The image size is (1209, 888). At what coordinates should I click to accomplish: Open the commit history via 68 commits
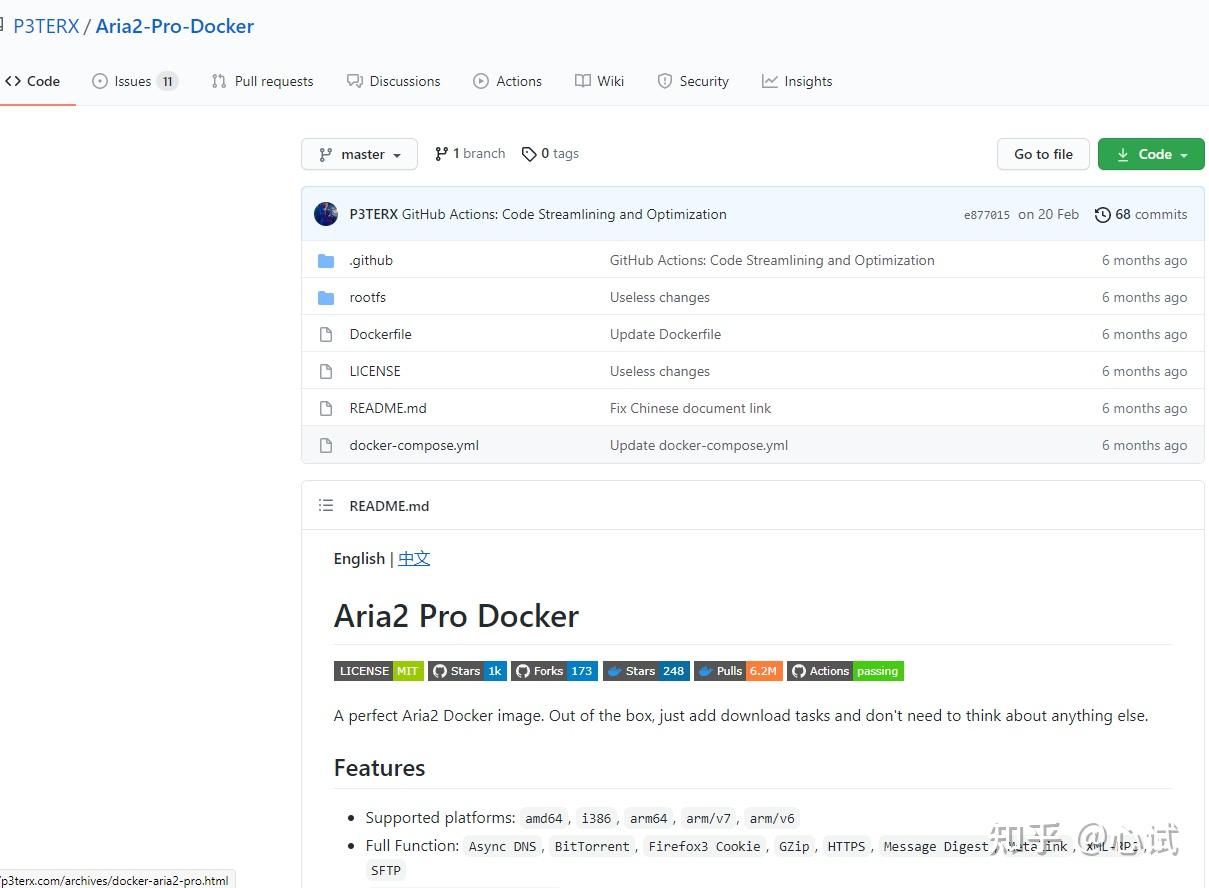click(1140, 214)
